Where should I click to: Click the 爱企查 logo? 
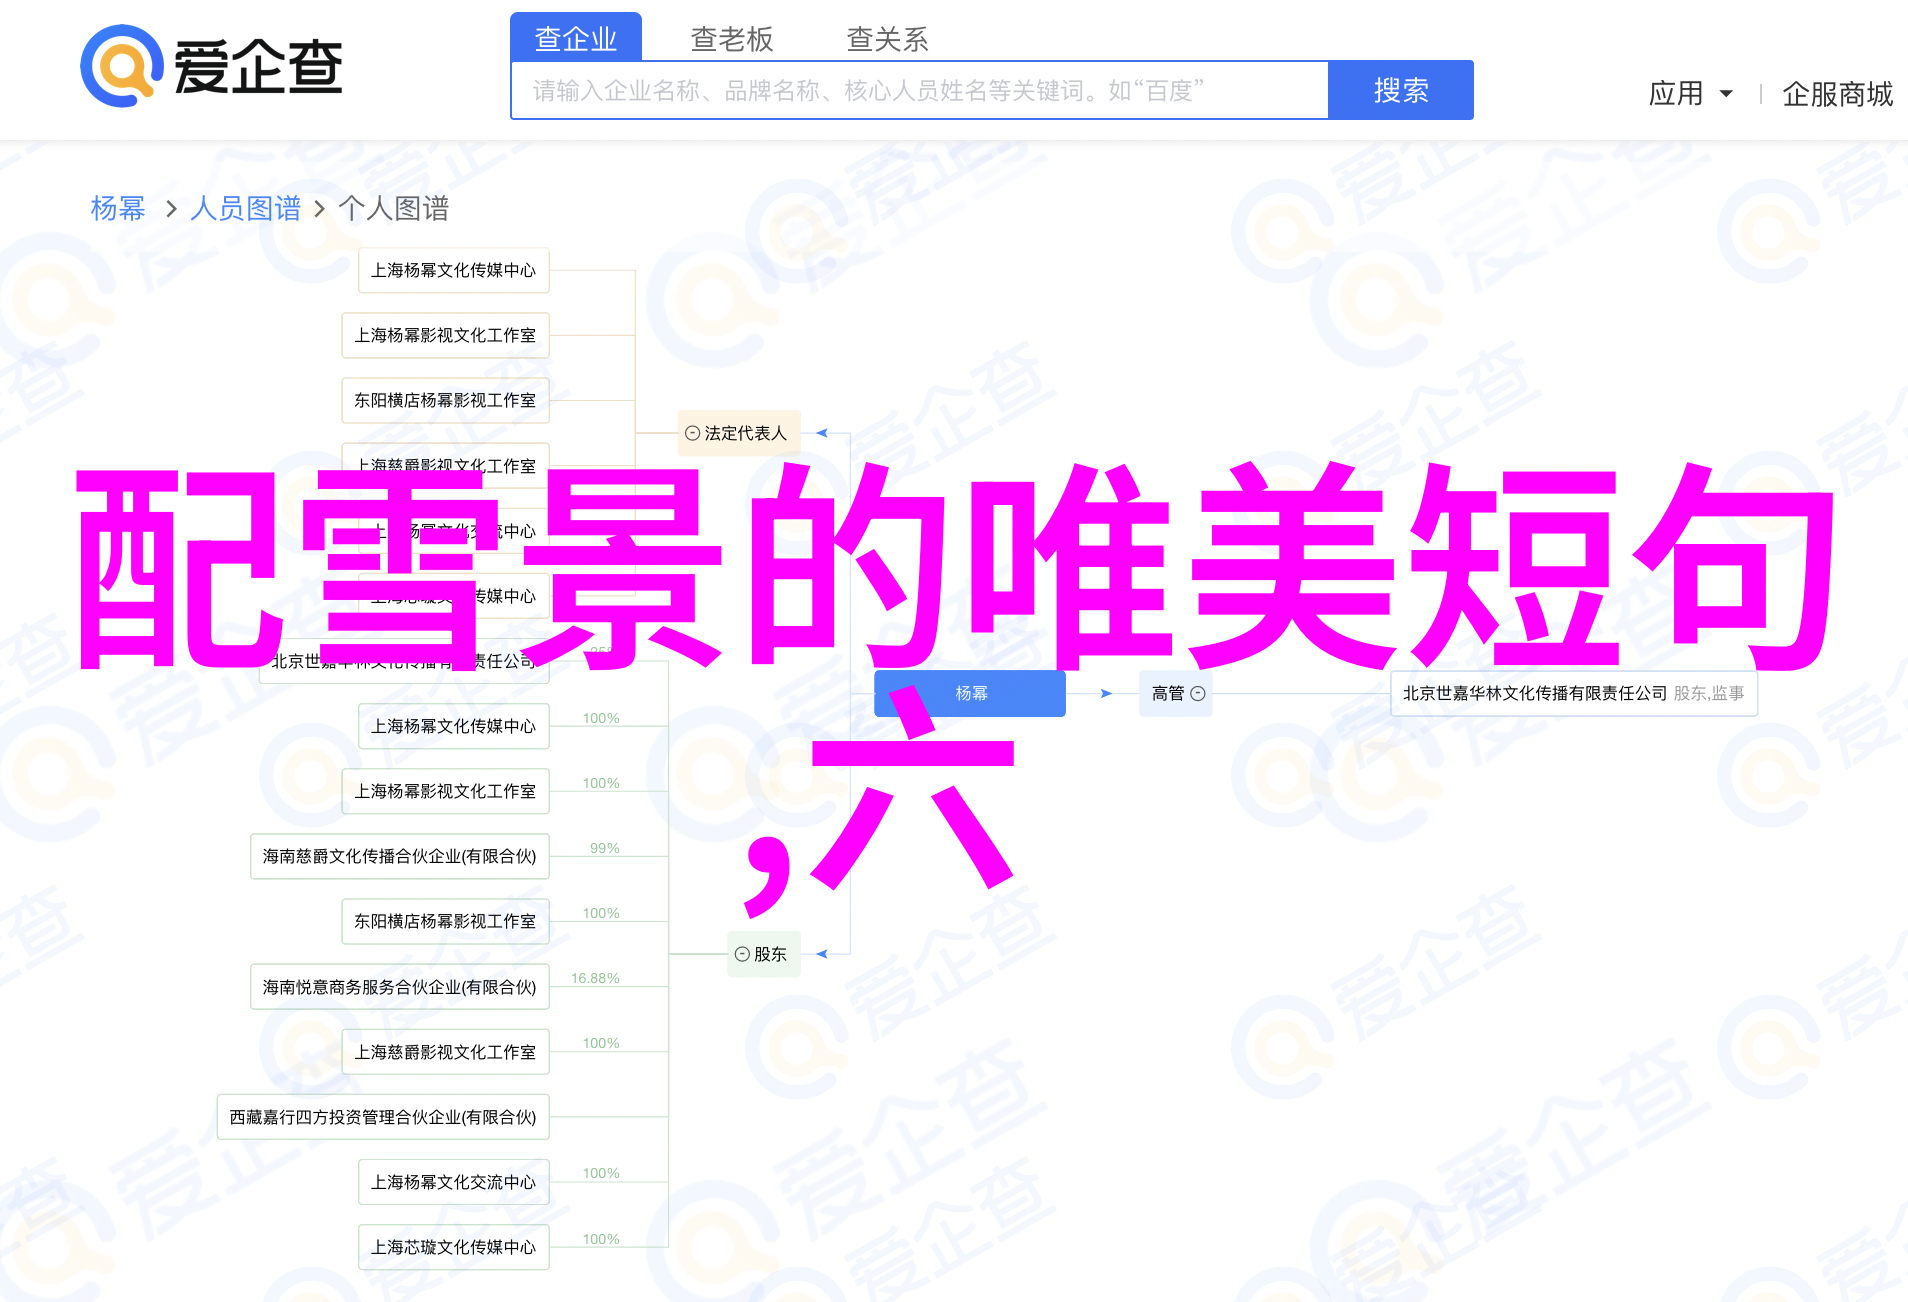[x=212, y=66]
